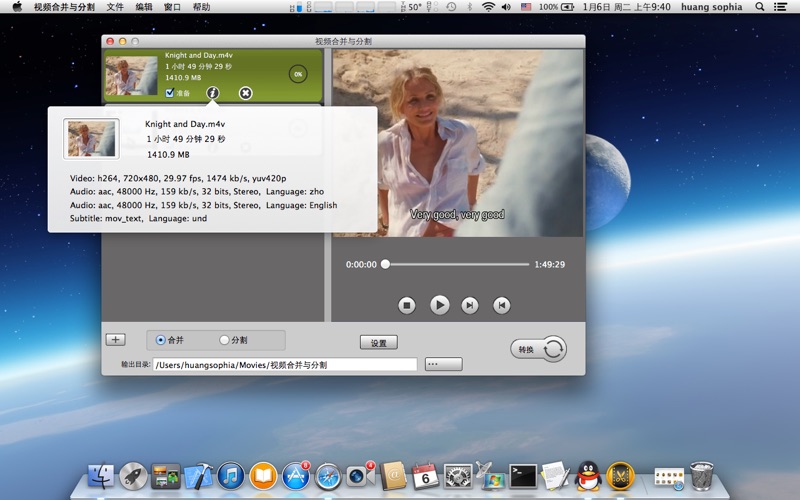The height and width of the screenshot is (500, 800).
Task: Open the video merge/split app in Dock
Action: coord(620,477)
